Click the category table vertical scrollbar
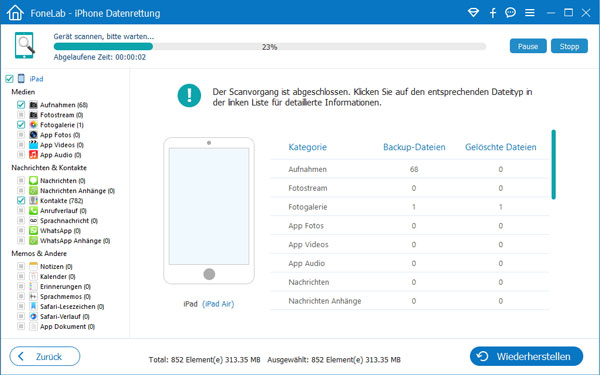Screen dimensions: 600x375 coord(553,165)
